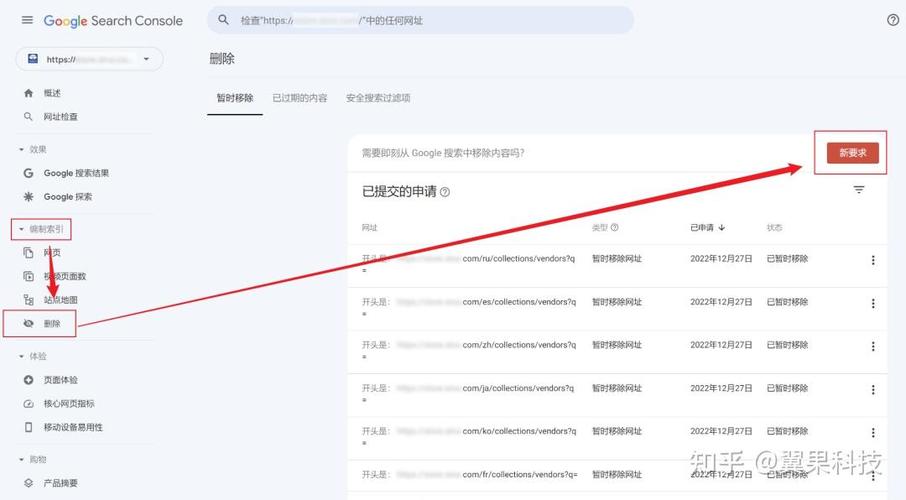This screenshot has height=500, width=906.
Task: Click the Google 探索 asterisk icon
Action: 28,197
